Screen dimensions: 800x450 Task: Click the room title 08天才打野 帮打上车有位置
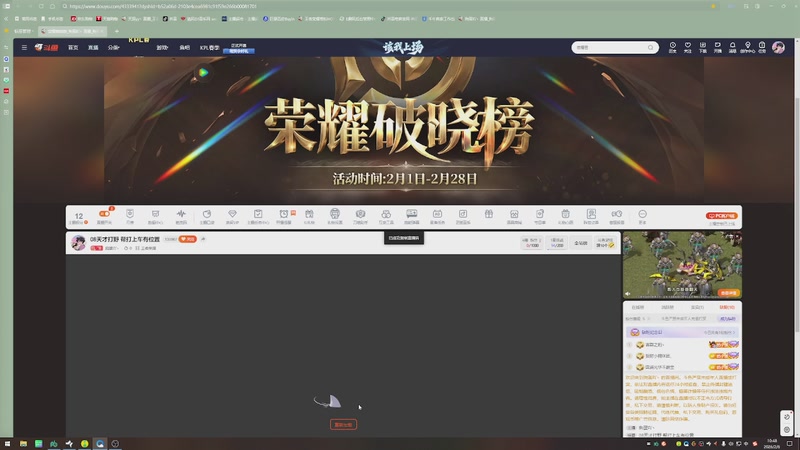[x=125, y=239]
